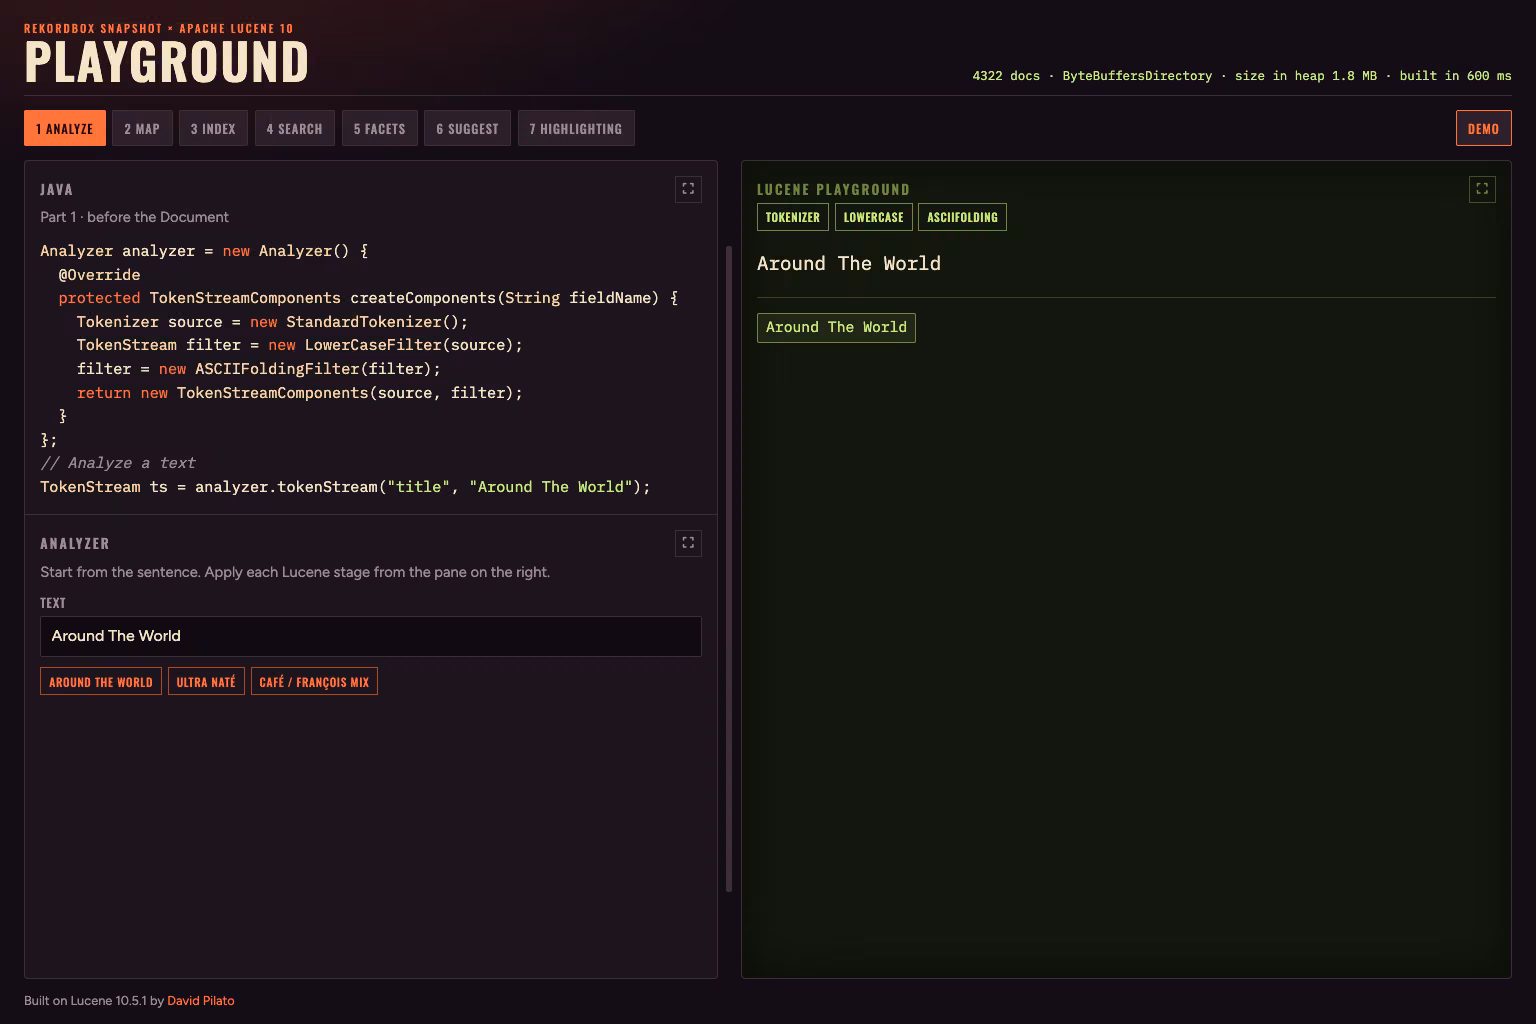The height and width of the screenshot is (1024, 1536).
Task: Open the 6 Suggest tab
Action: pos(467,128)
